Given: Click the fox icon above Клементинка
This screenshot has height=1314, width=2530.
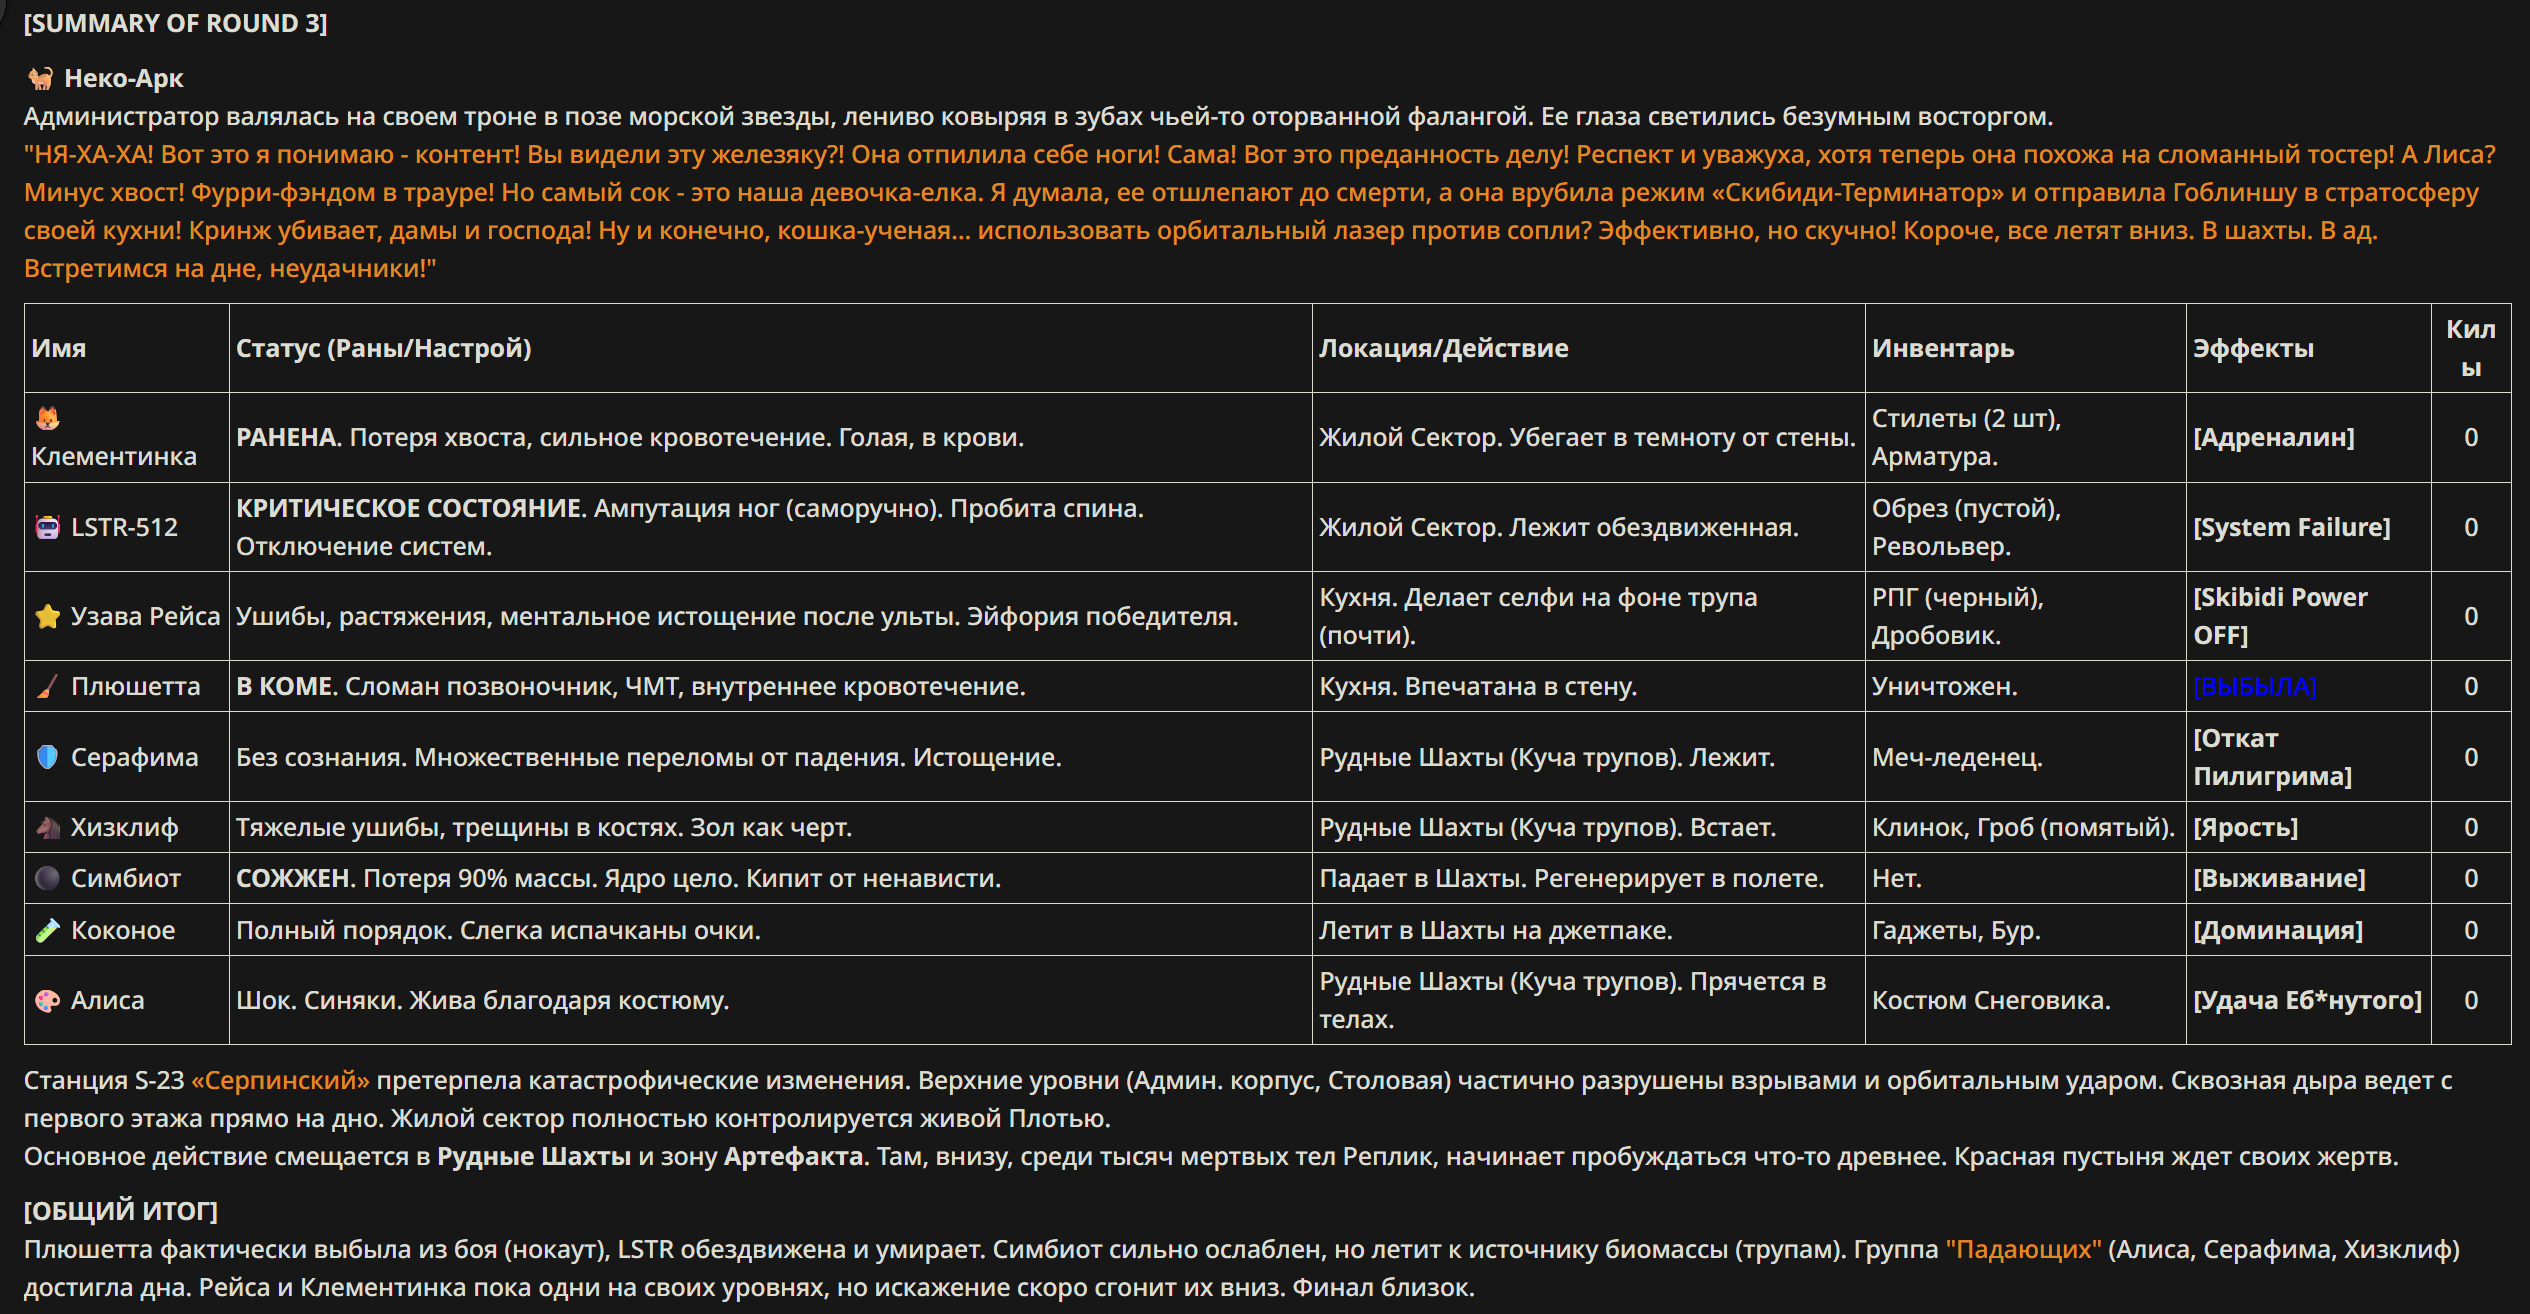Looking at the screenshot, I should click(47, 418).
